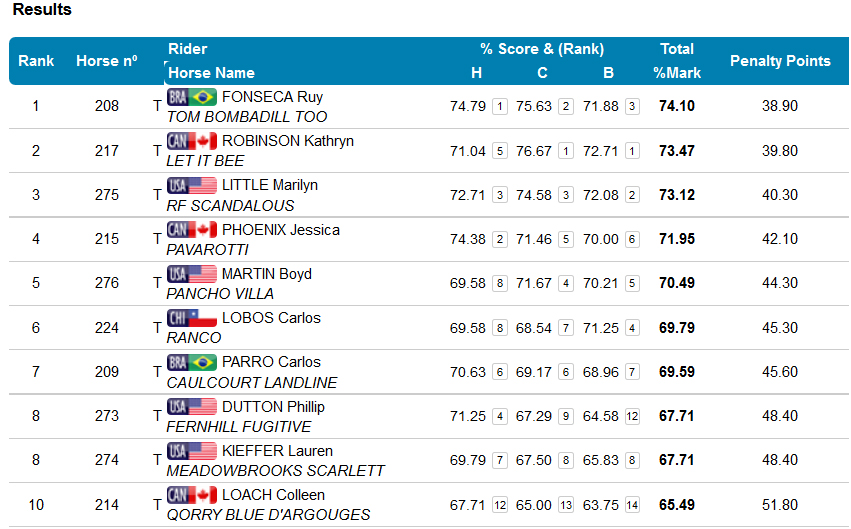Click rank badge 1 next to 74.79
This screenshot has height=529, width=851.
coord(499,106)
